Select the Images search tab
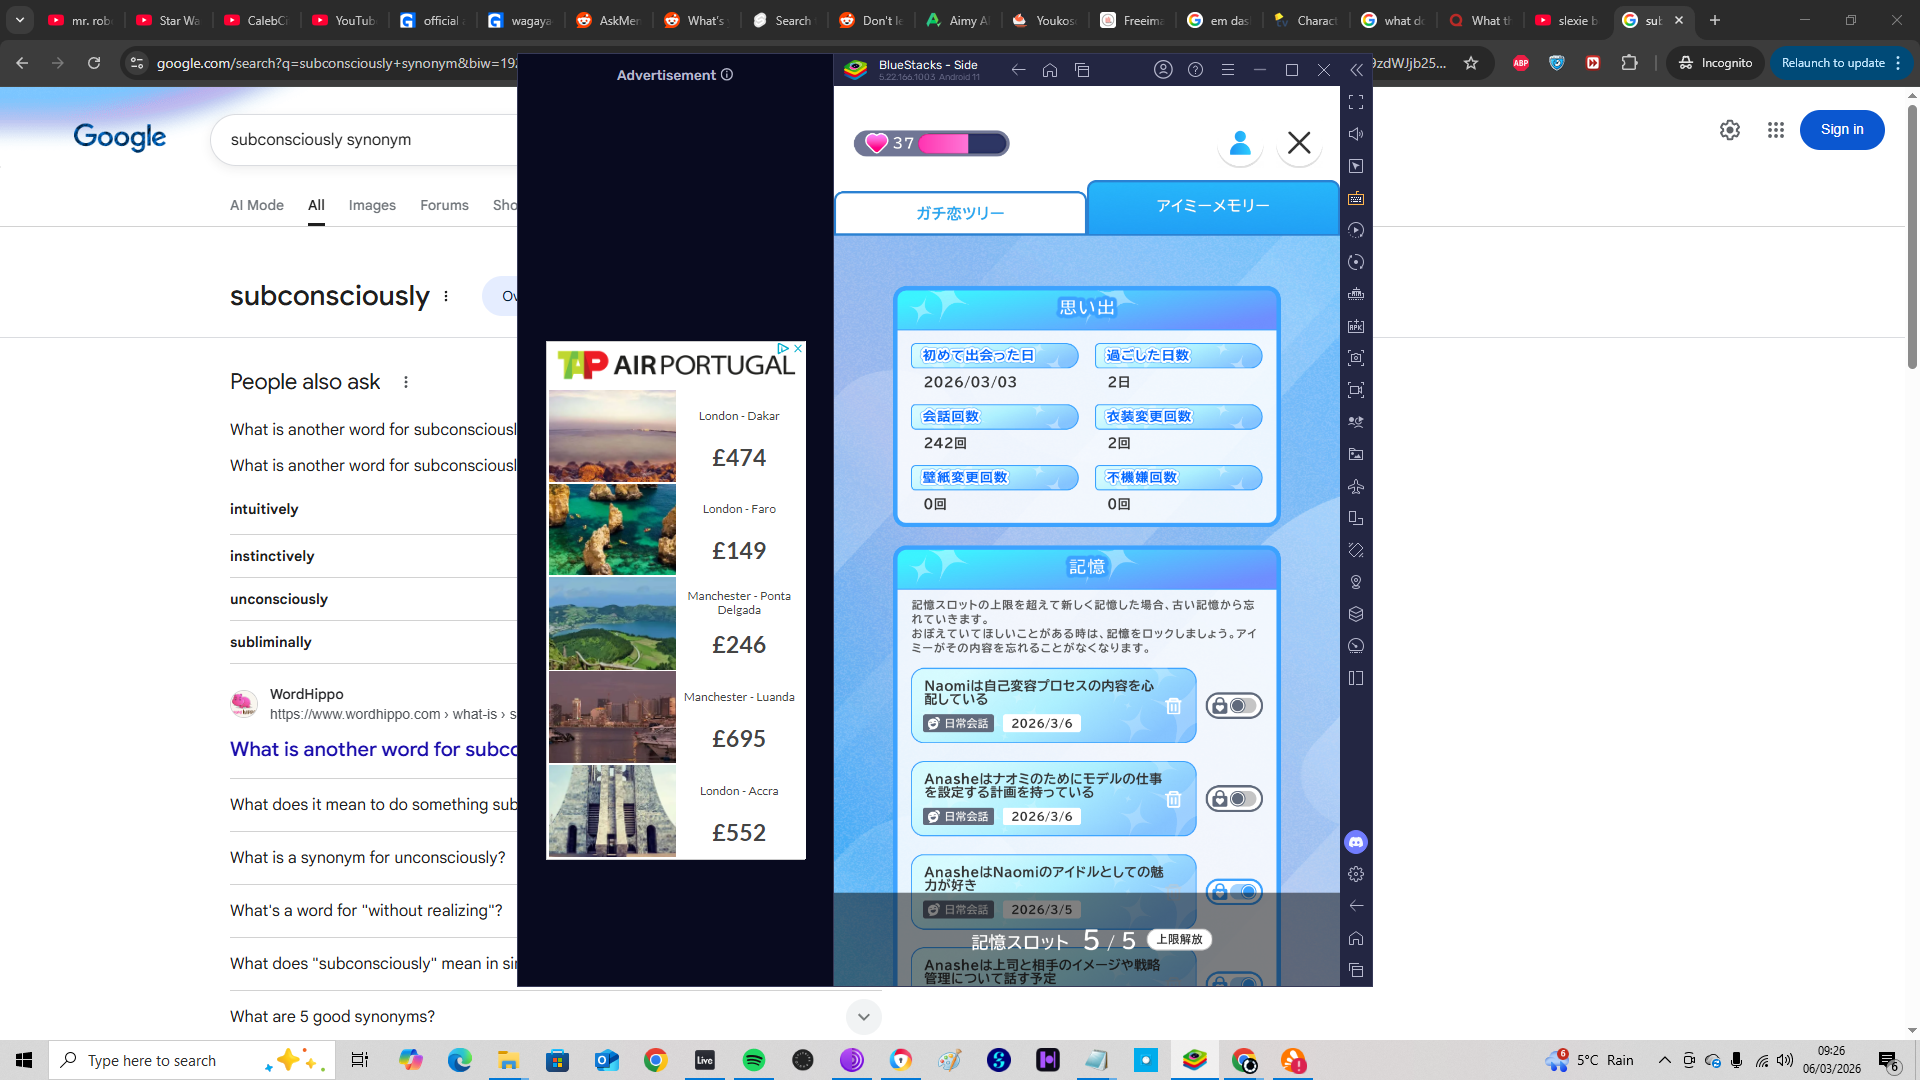Image resolution: width=1920 pixels, height=1080 pixels. coord(372,205)
